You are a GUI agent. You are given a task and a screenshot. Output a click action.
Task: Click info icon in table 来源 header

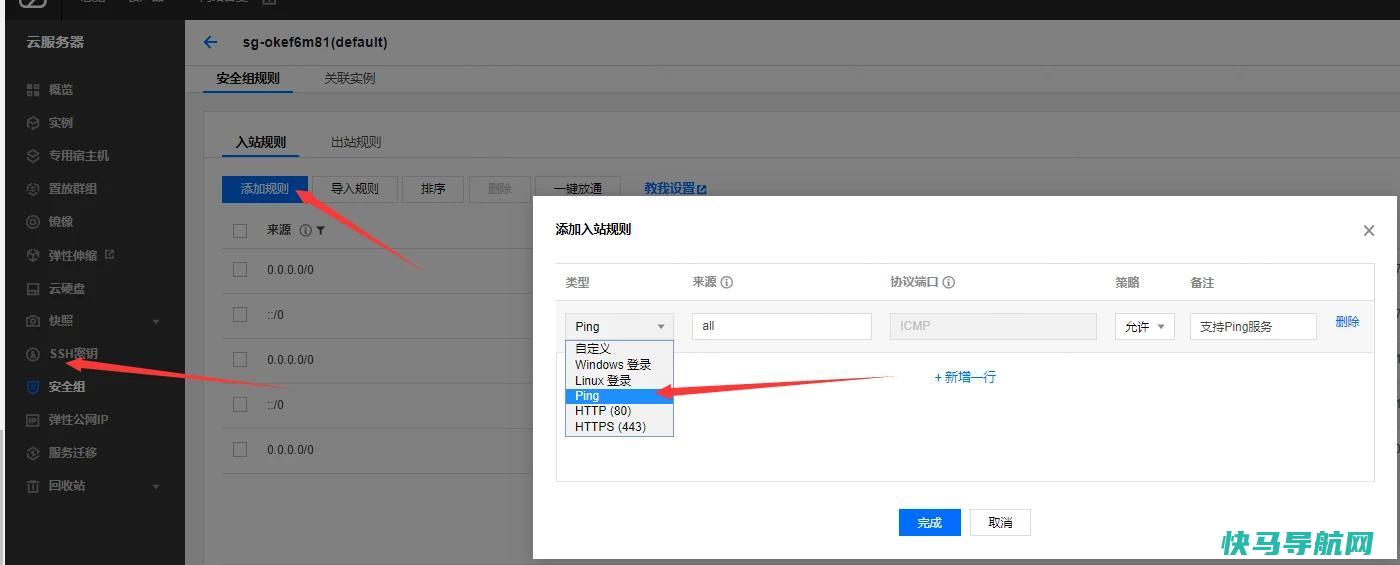(305, 231)
